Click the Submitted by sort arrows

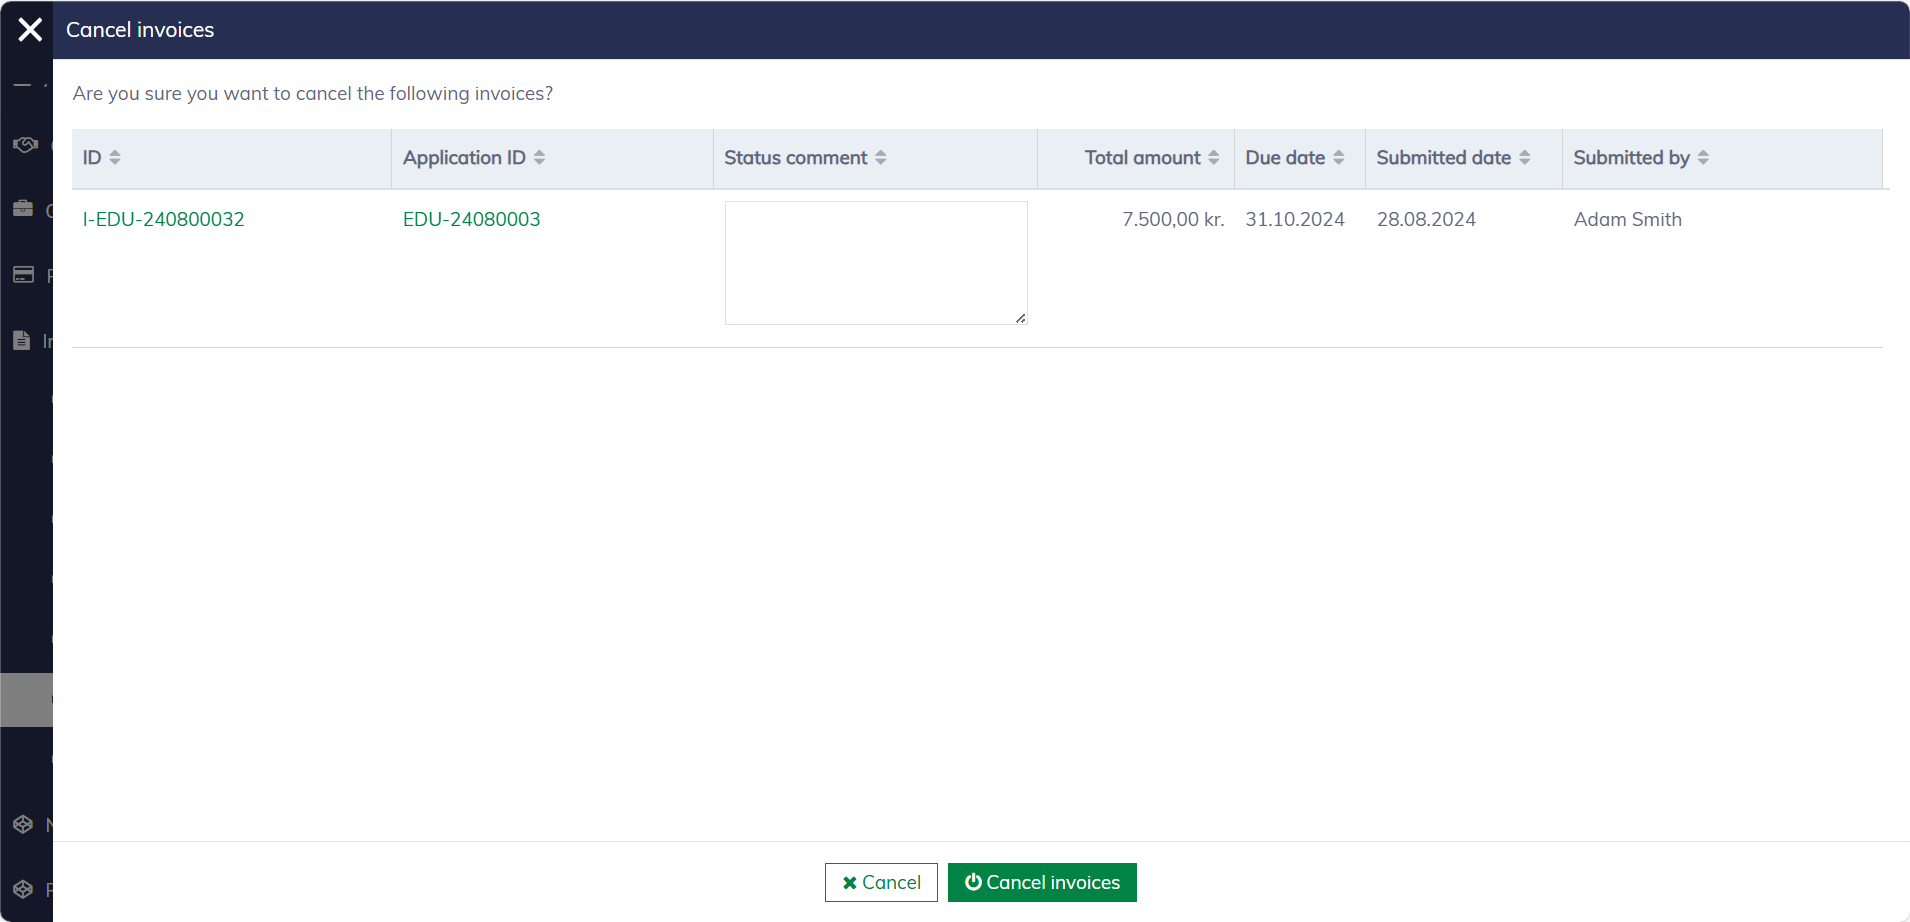[1703, 158]
